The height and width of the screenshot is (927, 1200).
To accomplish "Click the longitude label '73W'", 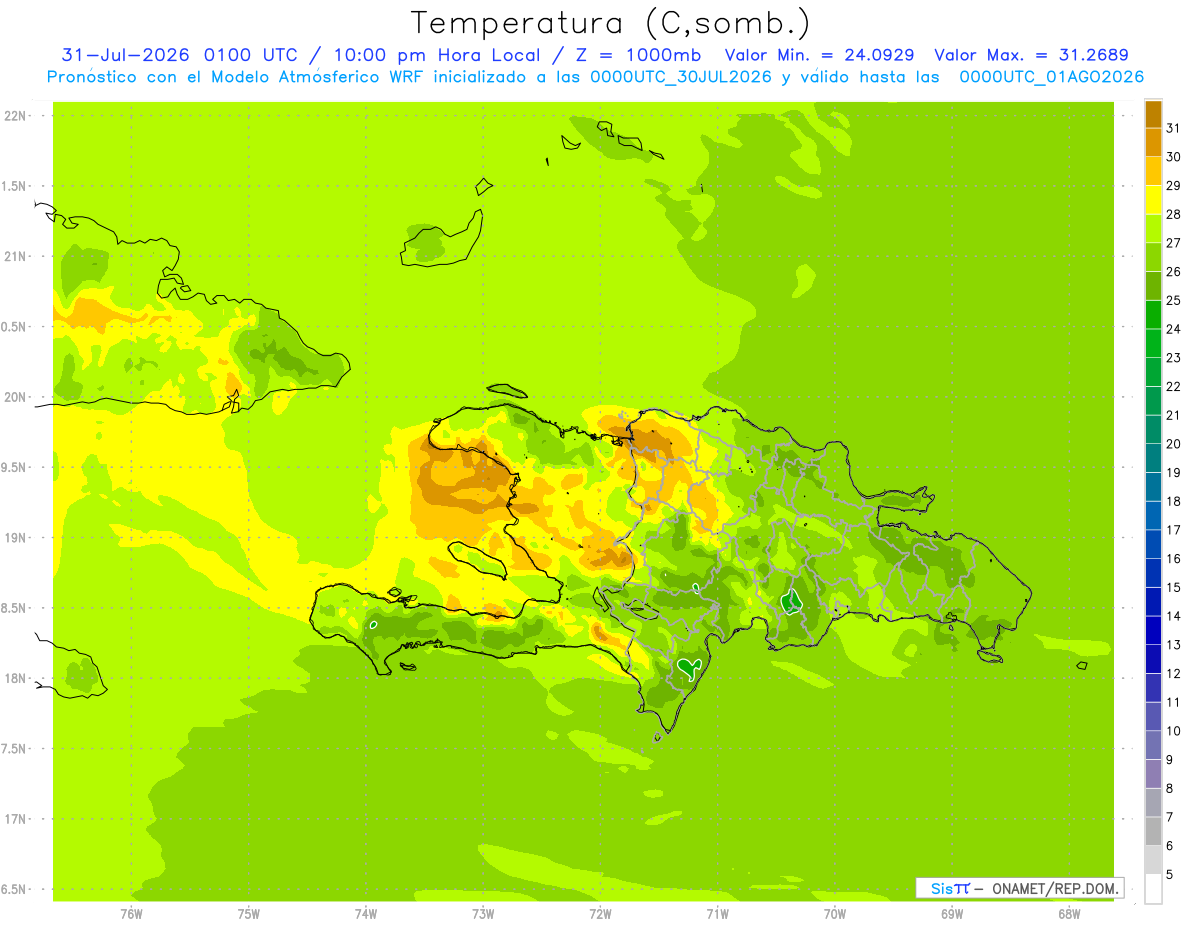I will tap(483, 913).
